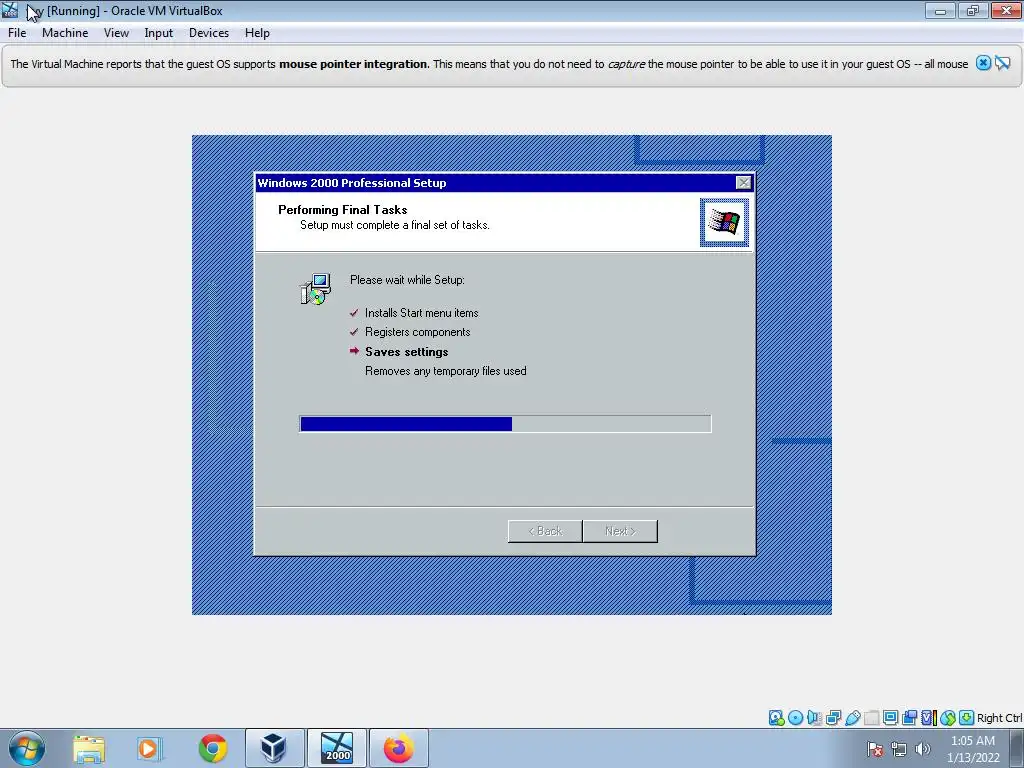Click the Windows clock showing 1:05 AM
Screen dimensions: 1024x768
point(972,741)
